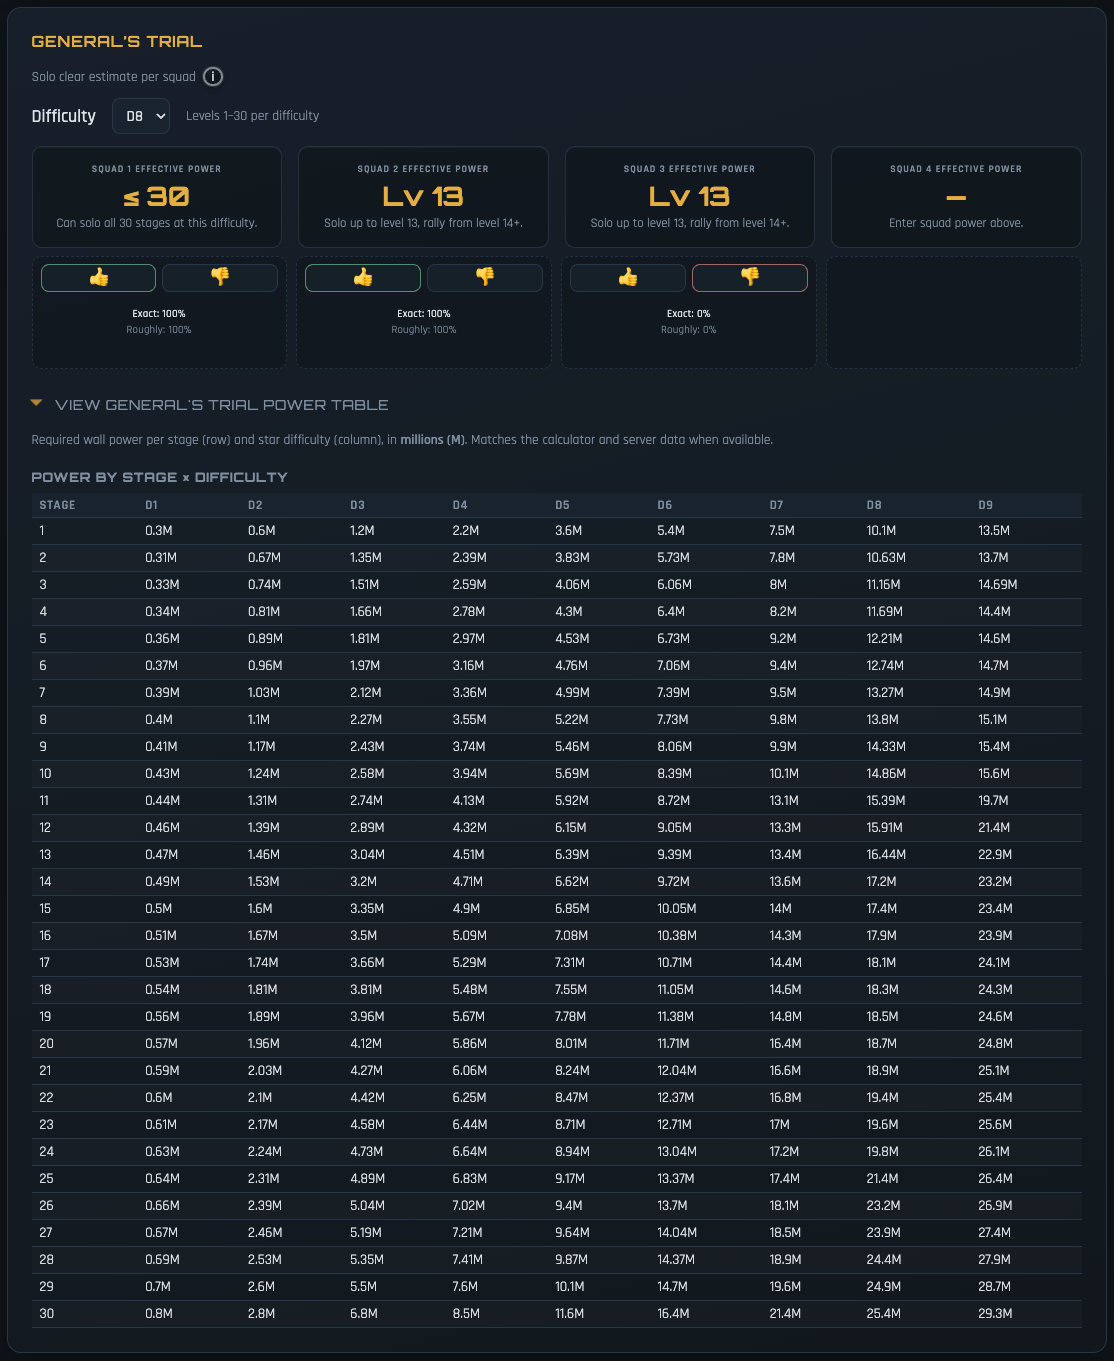Give thumbs down for Squad 1 estimate
The image size is (1114, 1361).
[220, 278]
